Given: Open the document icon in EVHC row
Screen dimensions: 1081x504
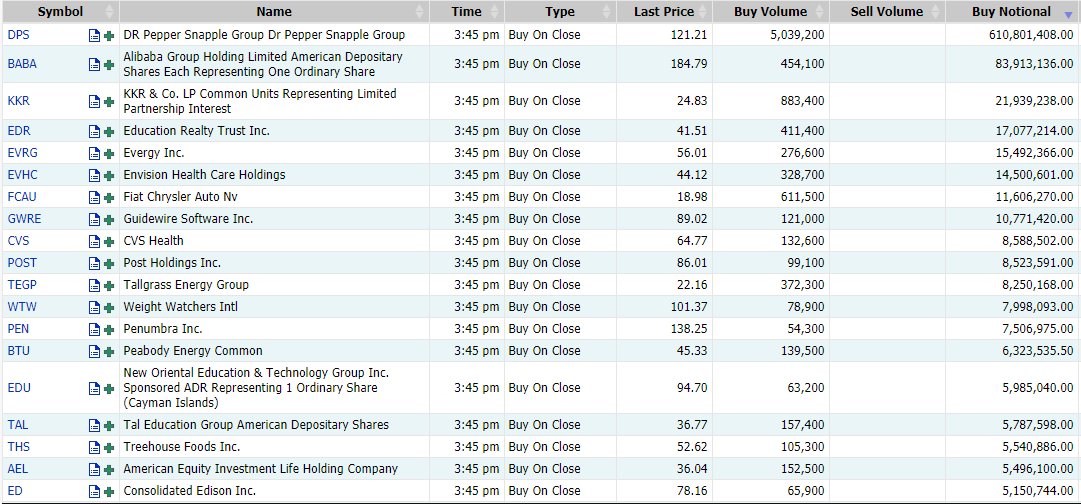Looking at the screenshot, I should click(94, 176).
